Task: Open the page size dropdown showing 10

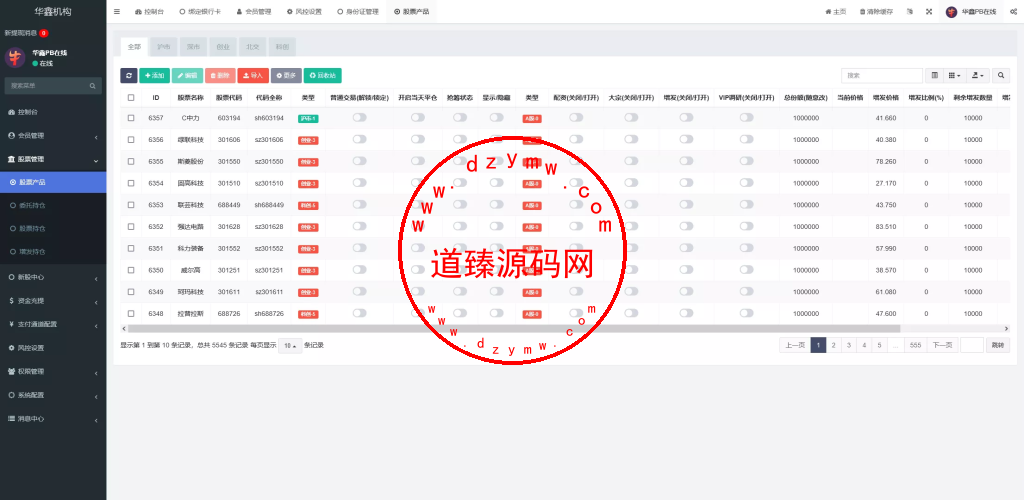Action: click(290, 345)
